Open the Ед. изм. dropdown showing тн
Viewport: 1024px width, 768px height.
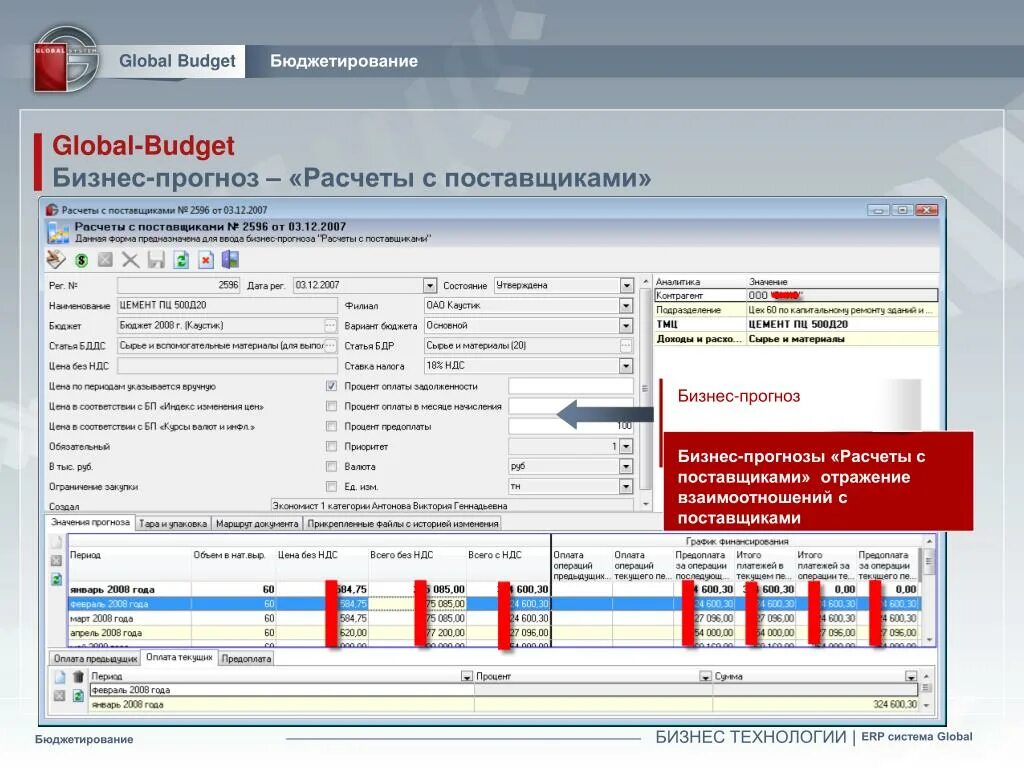626,487
